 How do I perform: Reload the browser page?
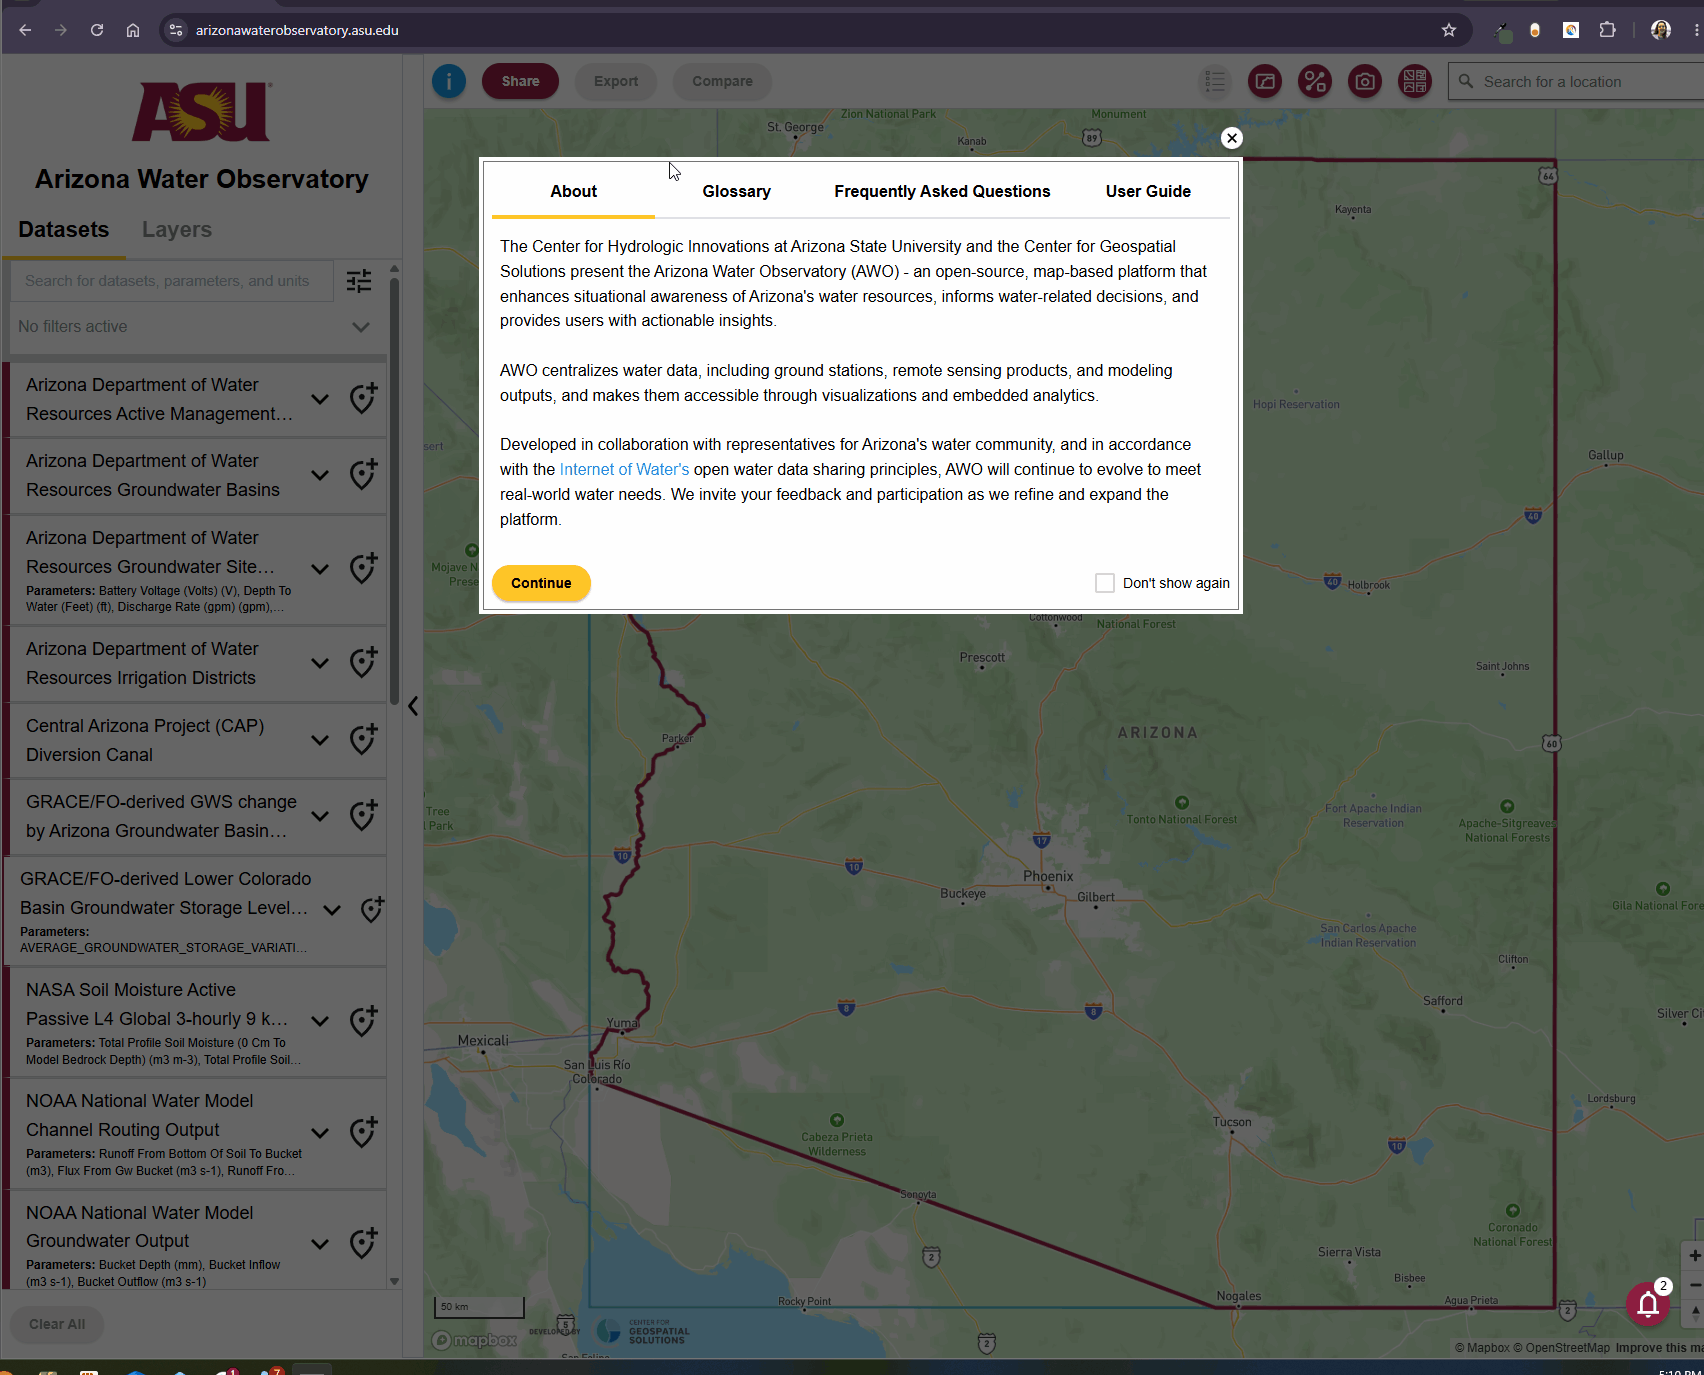tap(97, 30)
